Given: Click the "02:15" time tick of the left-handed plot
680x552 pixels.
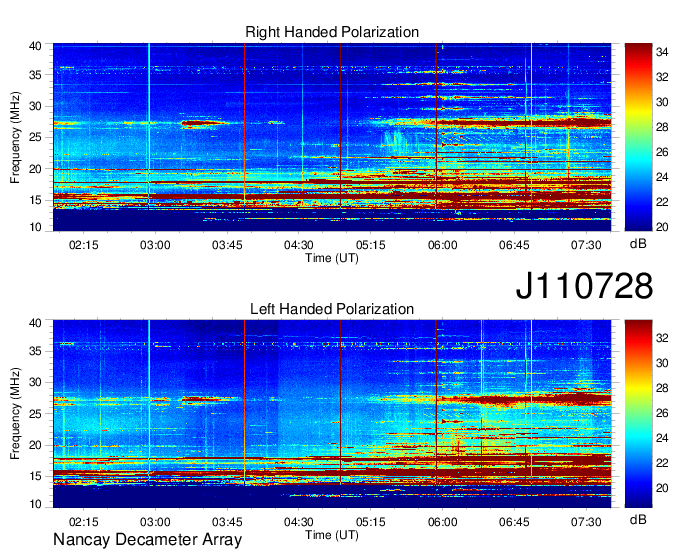Looking at the screenshot, I should click(x=84, y=522).
